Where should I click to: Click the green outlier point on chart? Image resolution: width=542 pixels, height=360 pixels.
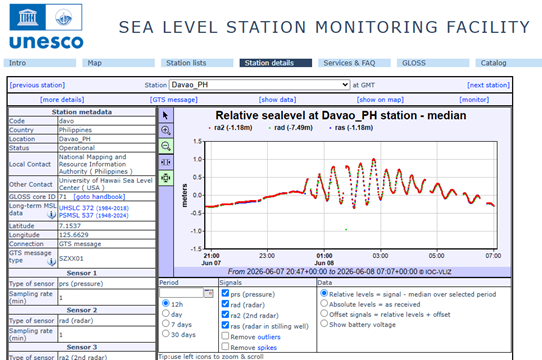pyautogui.click(x=346, y=230)
